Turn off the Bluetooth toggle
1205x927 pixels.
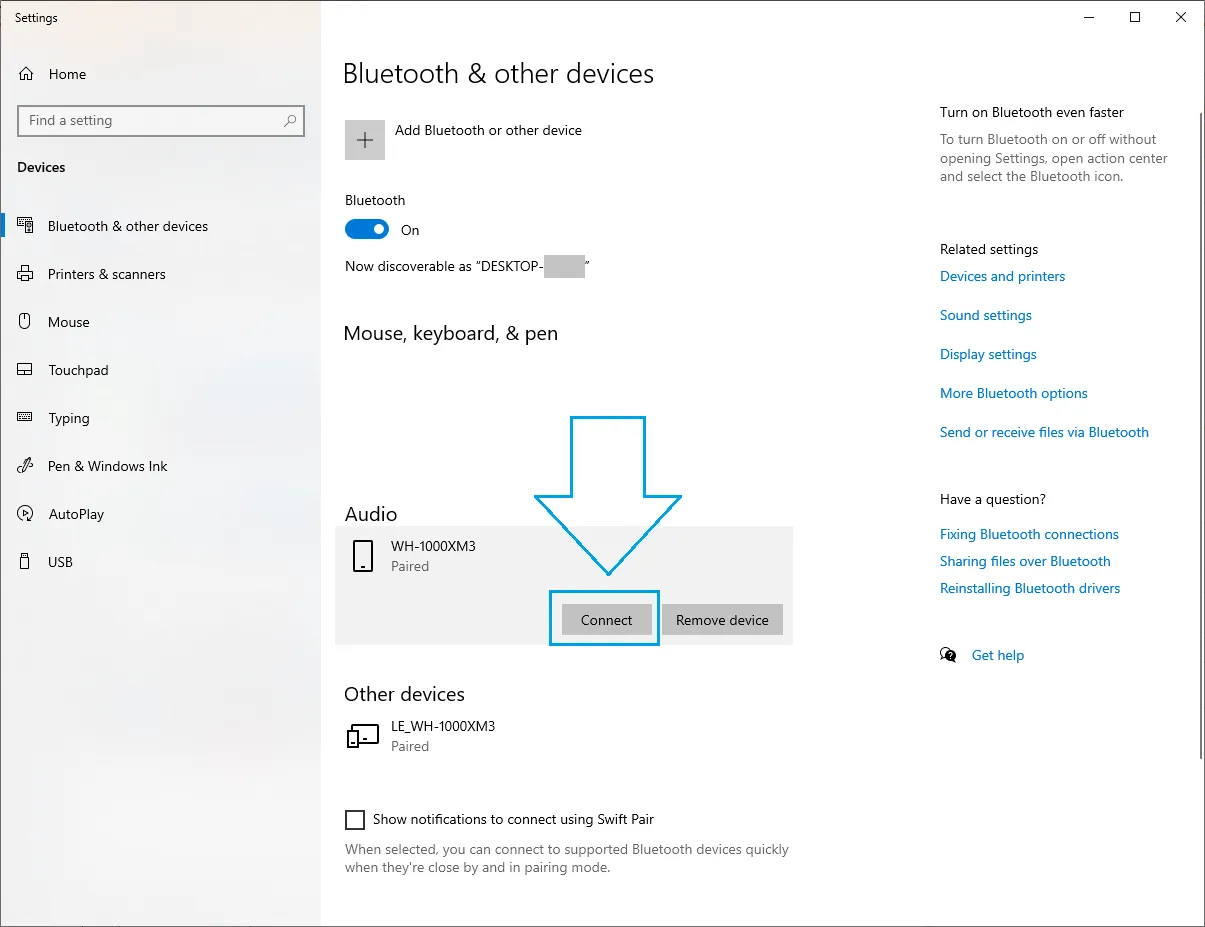point(366,230)
